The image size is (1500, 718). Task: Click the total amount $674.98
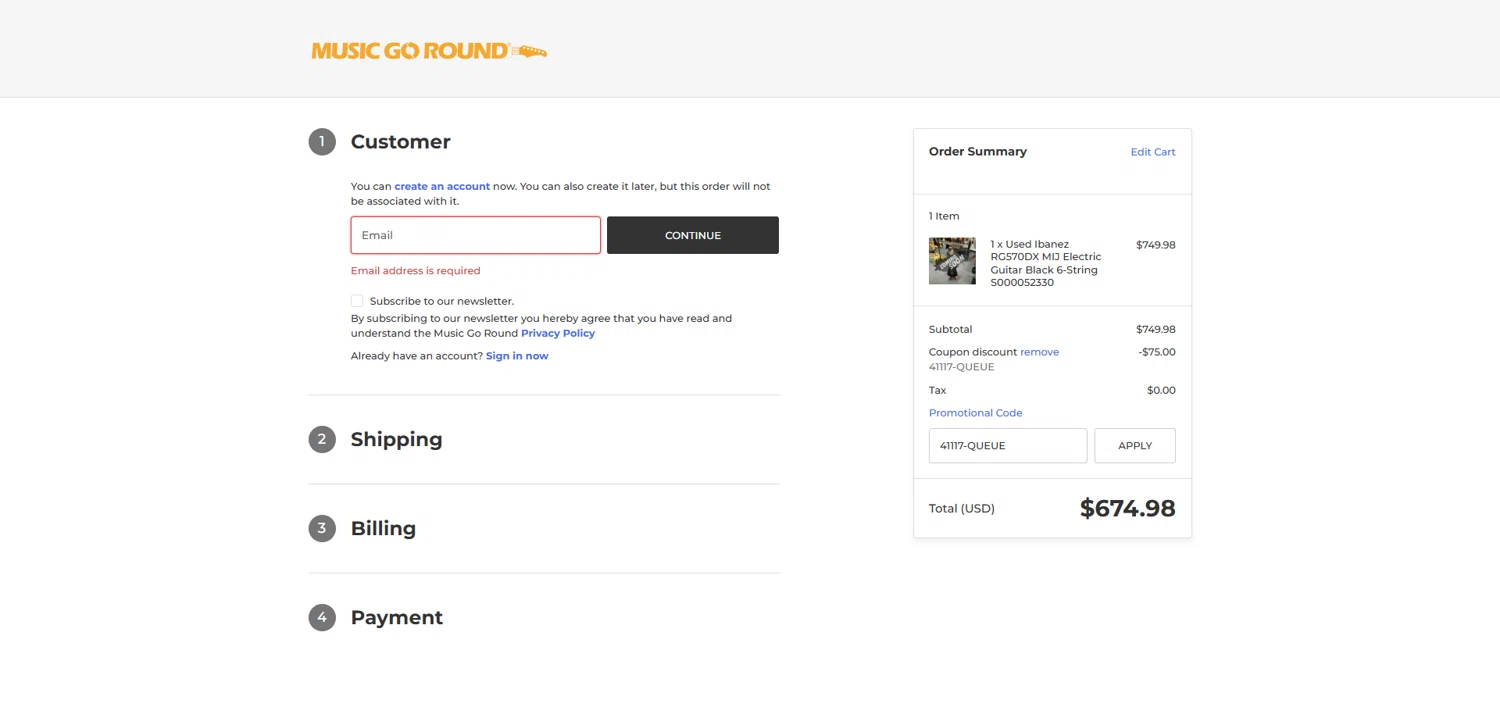(x=1127, y=508)
